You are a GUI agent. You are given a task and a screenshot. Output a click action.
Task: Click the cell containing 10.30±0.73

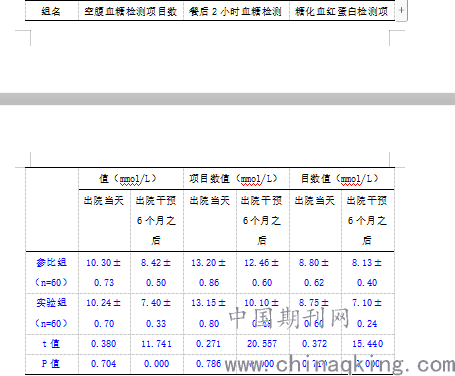pos(104,272)
